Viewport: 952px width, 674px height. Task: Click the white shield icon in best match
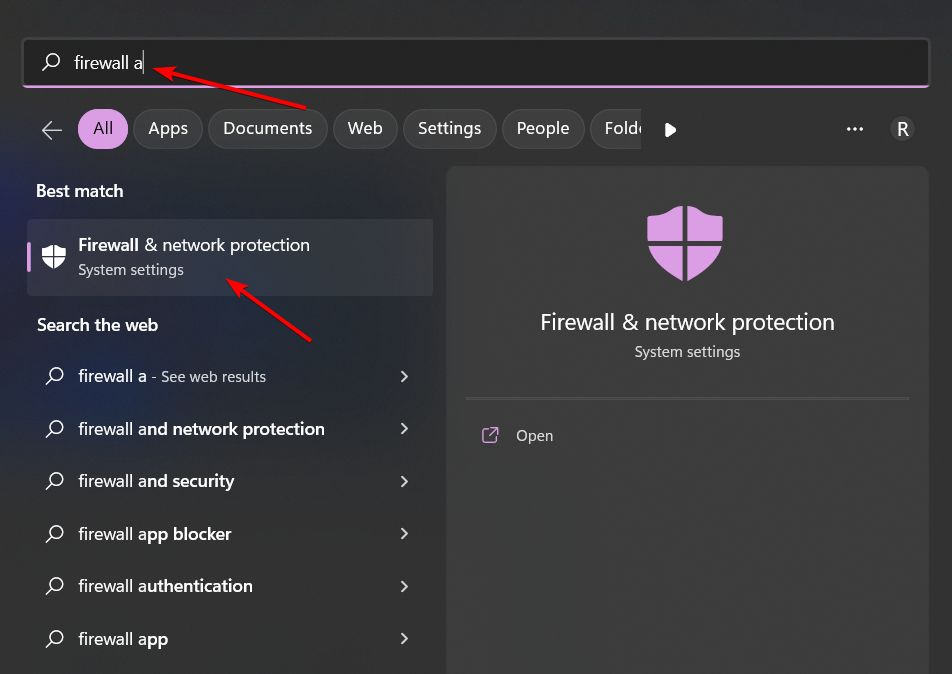(53, 257)
